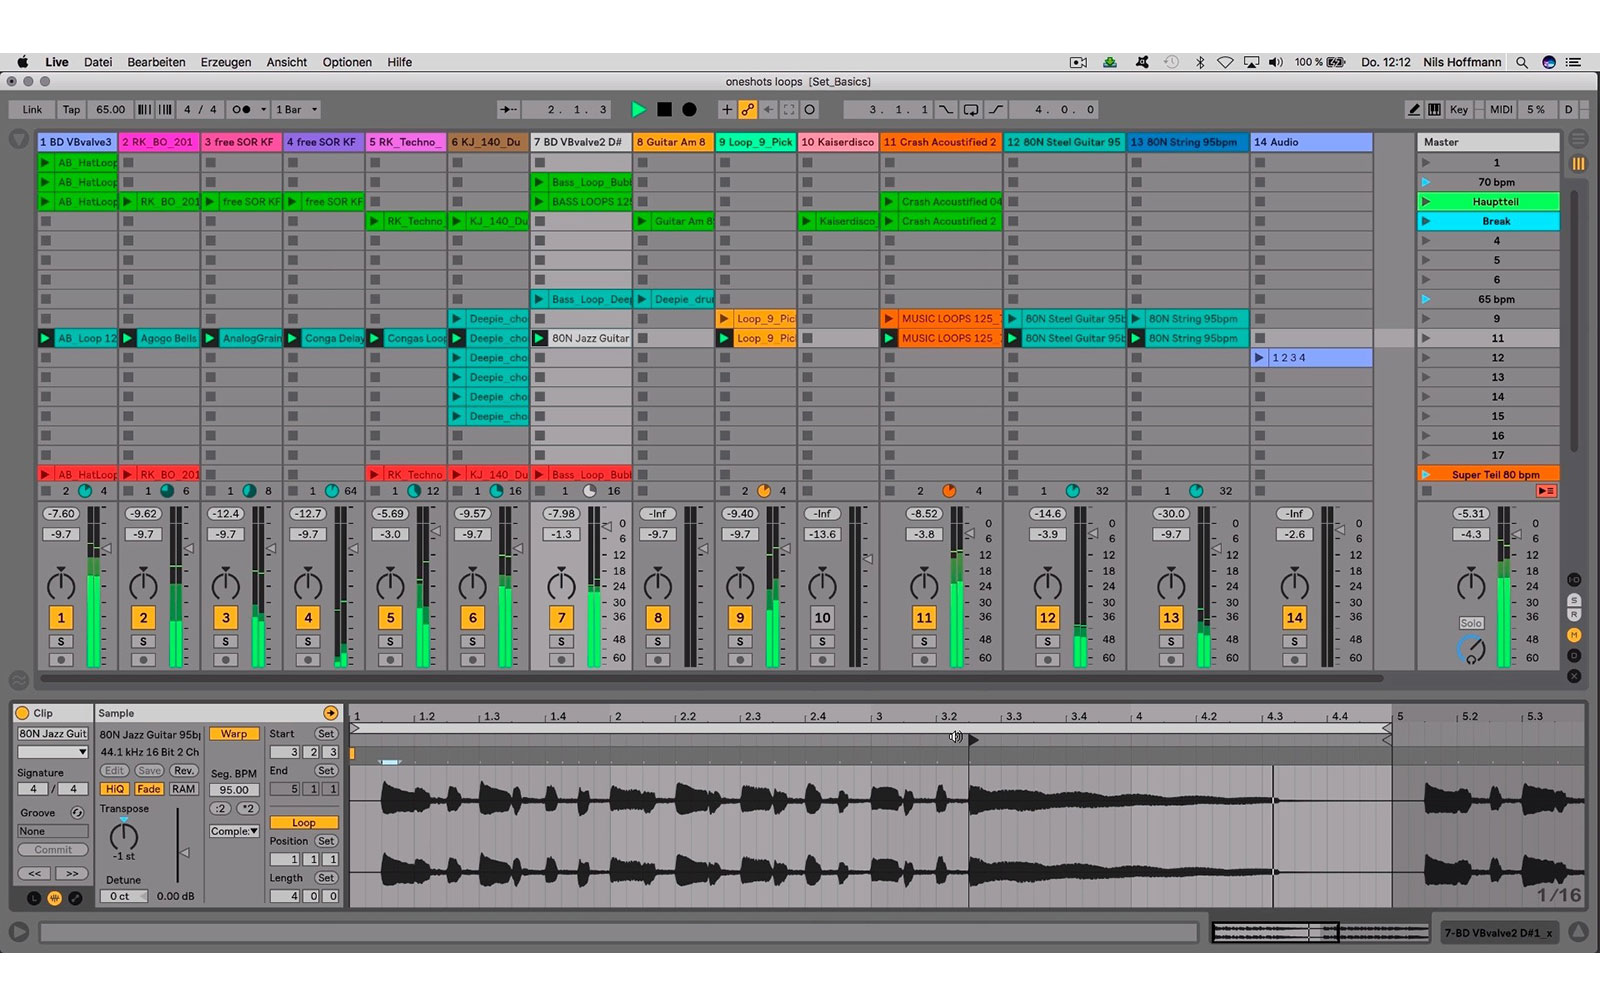Activate the Computer MIDI Keyboard icon

point(1434,109)
